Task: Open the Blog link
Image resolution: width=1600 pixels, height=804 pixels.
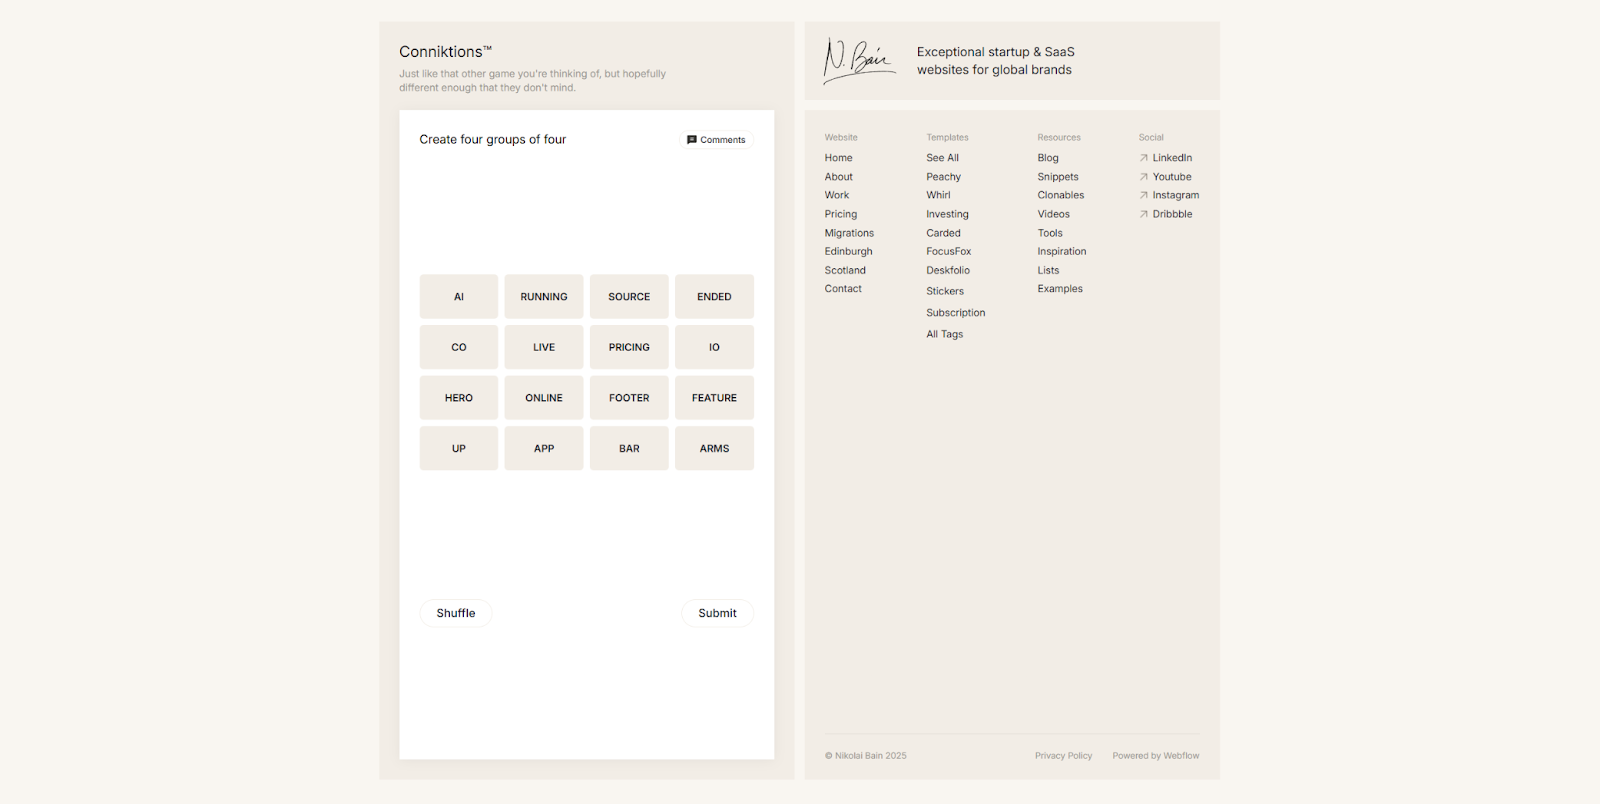Action: click(x=1048, y=158)
